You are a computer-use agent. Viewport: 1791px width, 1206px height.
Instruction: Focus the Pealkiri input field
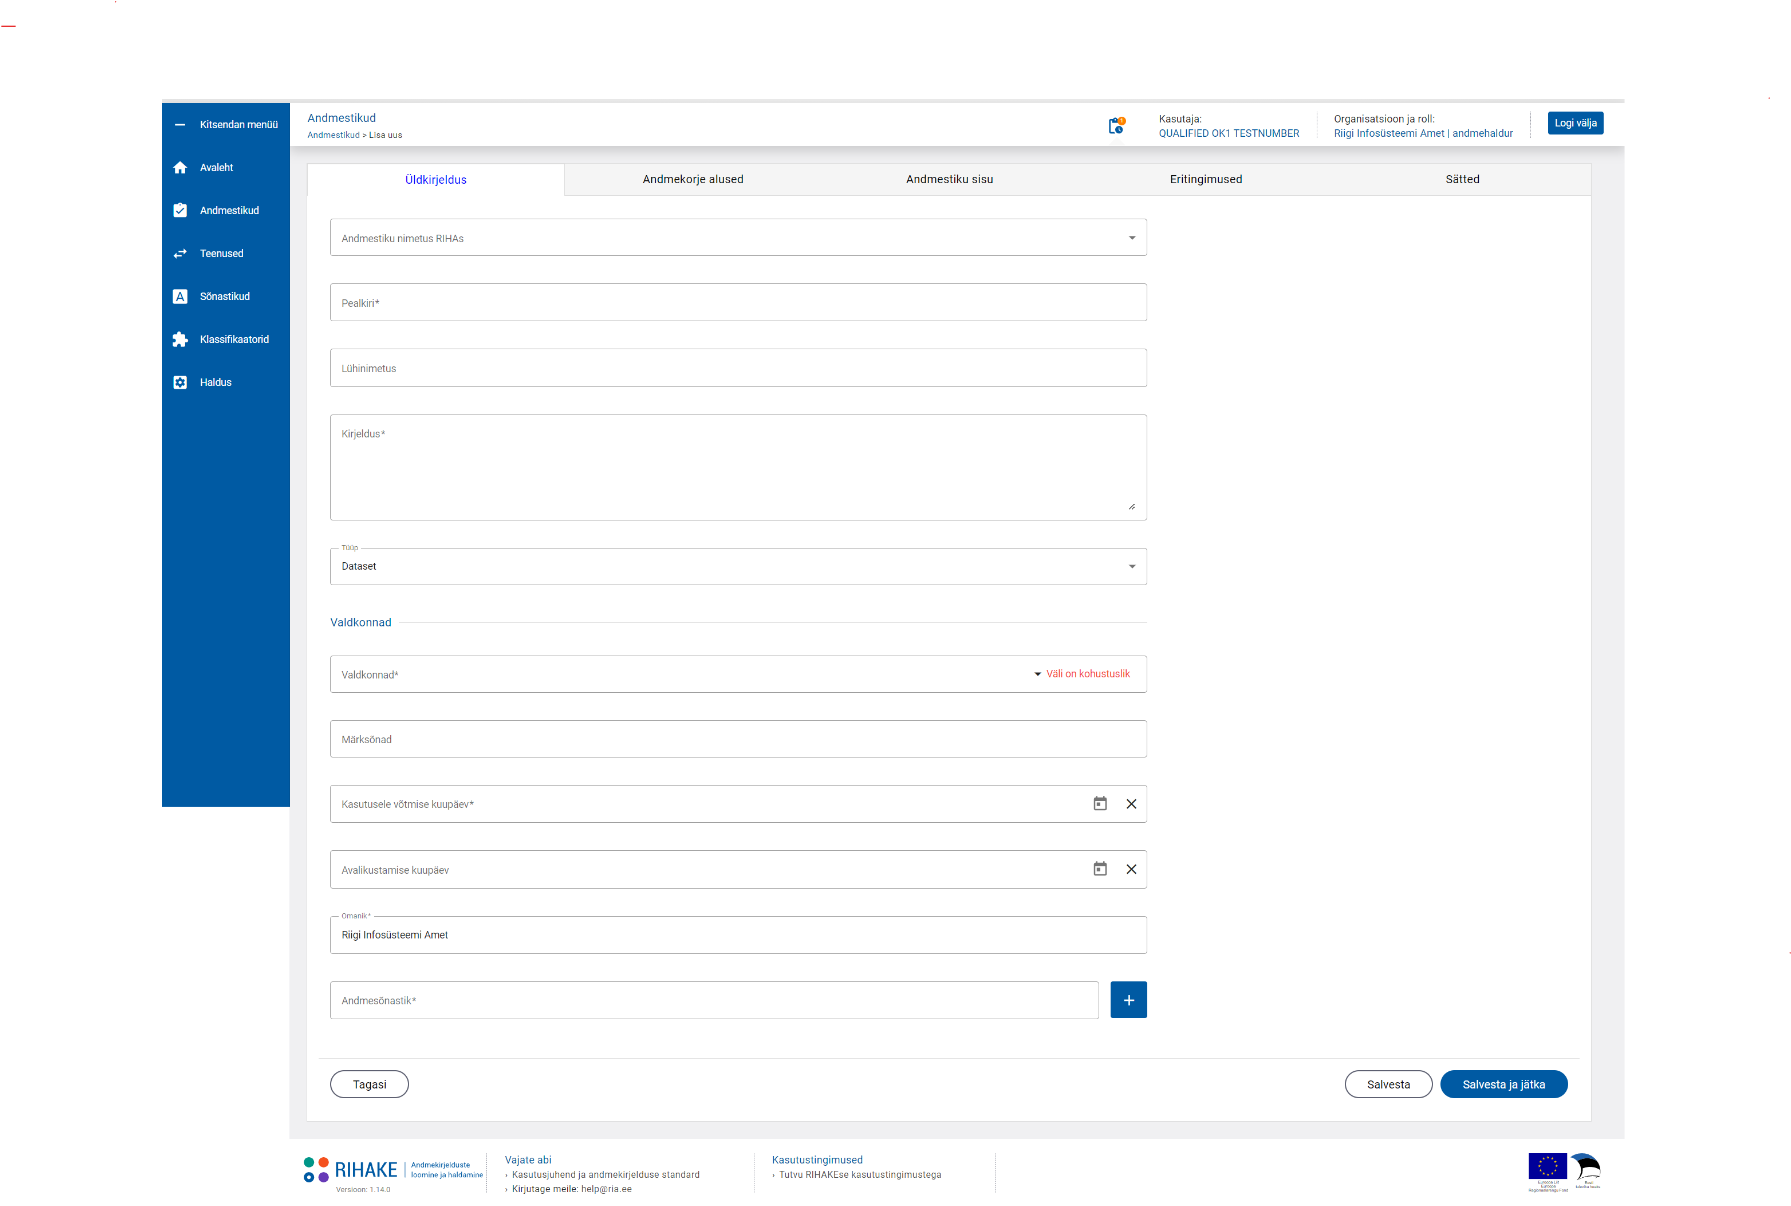[x=738, y=303]
